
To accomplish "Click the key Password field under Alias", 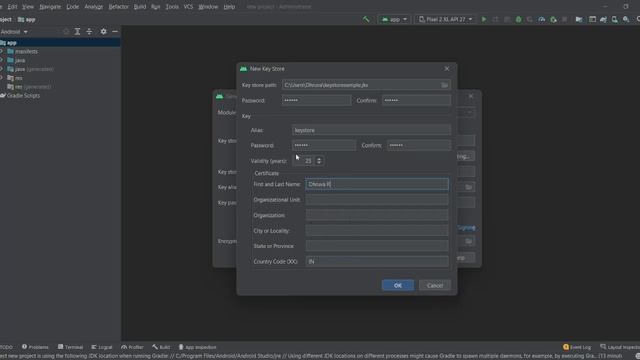I will click(324, 145).
